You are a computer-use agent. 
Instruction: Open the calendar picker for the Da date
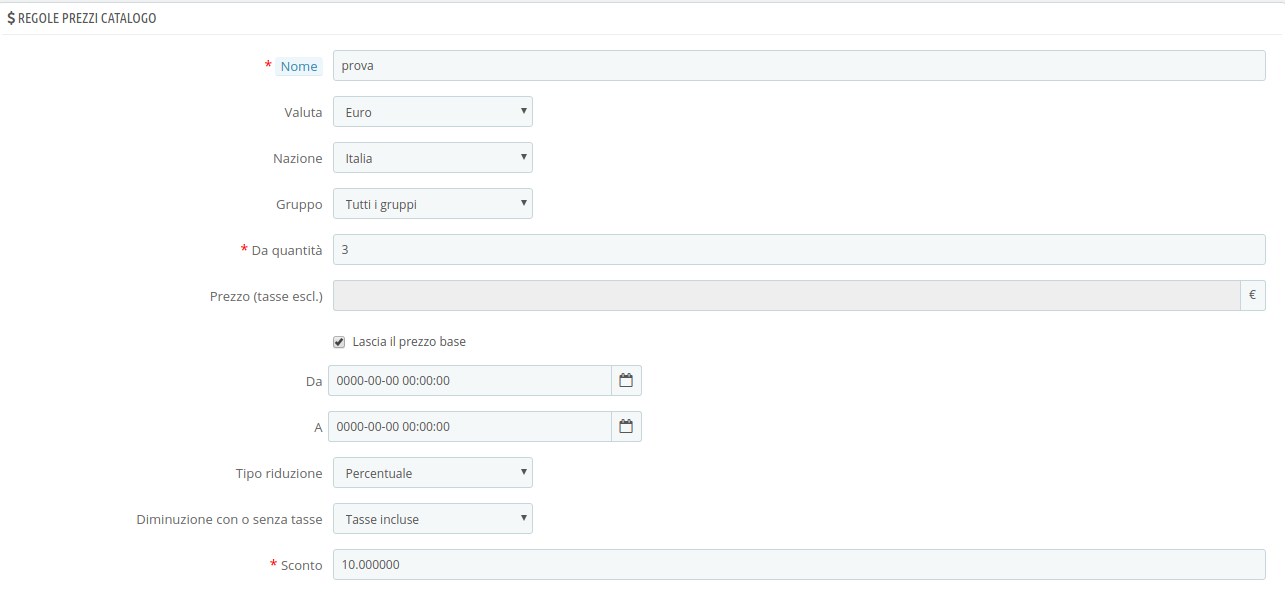[x=626, y=381]
